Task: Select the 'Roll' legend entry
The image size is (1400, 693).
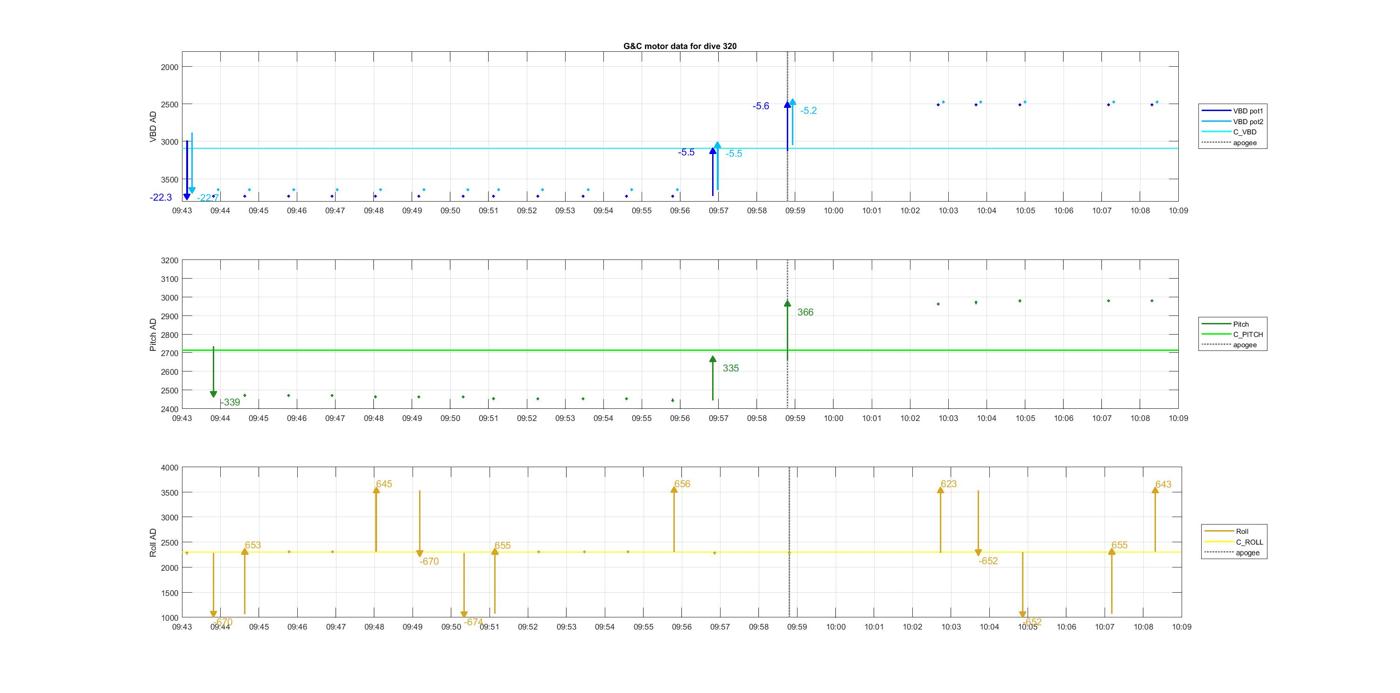Action: pos(1242,531)
